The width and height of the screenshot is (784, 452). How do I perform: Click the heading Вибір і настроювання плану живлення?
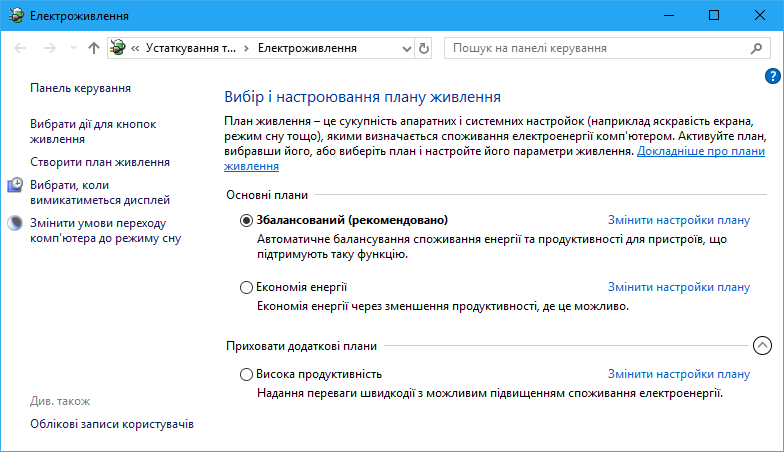[362, 96]
